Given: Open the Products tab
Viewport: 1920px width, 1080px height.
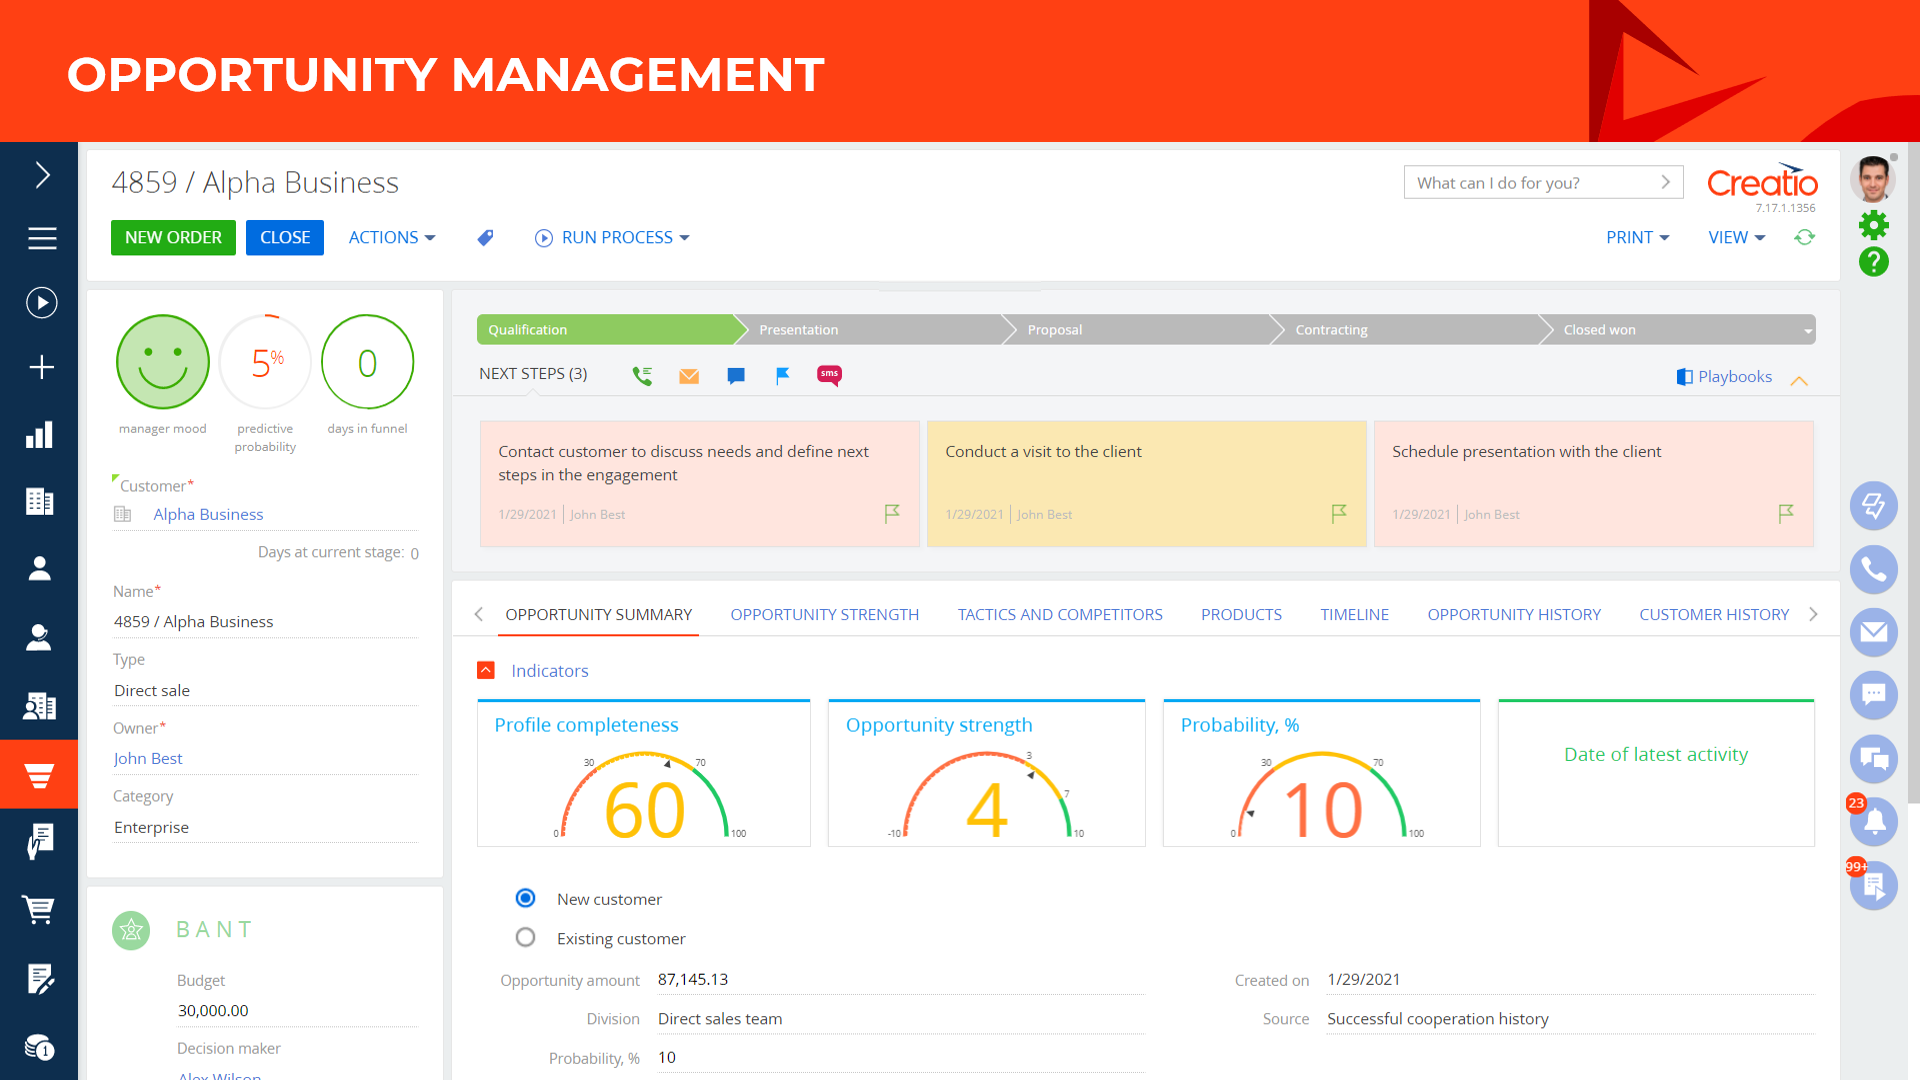Looking at the screenshot, I should (1241, 614).
